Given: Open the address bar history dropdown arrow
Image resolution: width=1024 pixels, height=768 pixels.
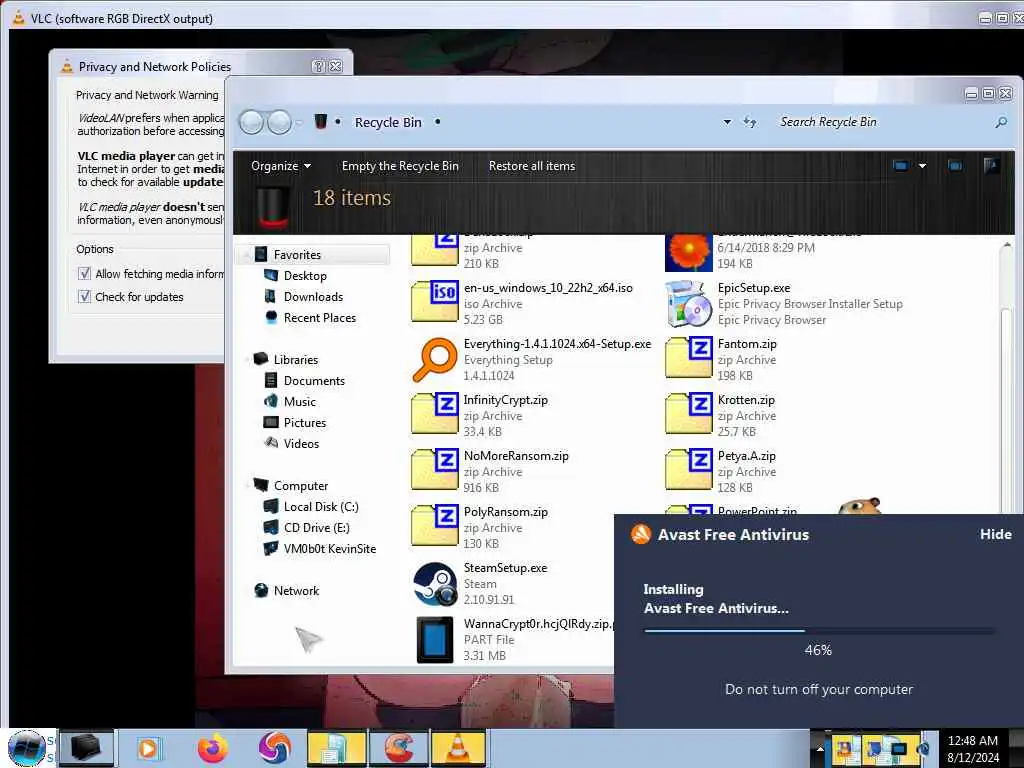Looking at the screenshot, I should click(727, 122).
